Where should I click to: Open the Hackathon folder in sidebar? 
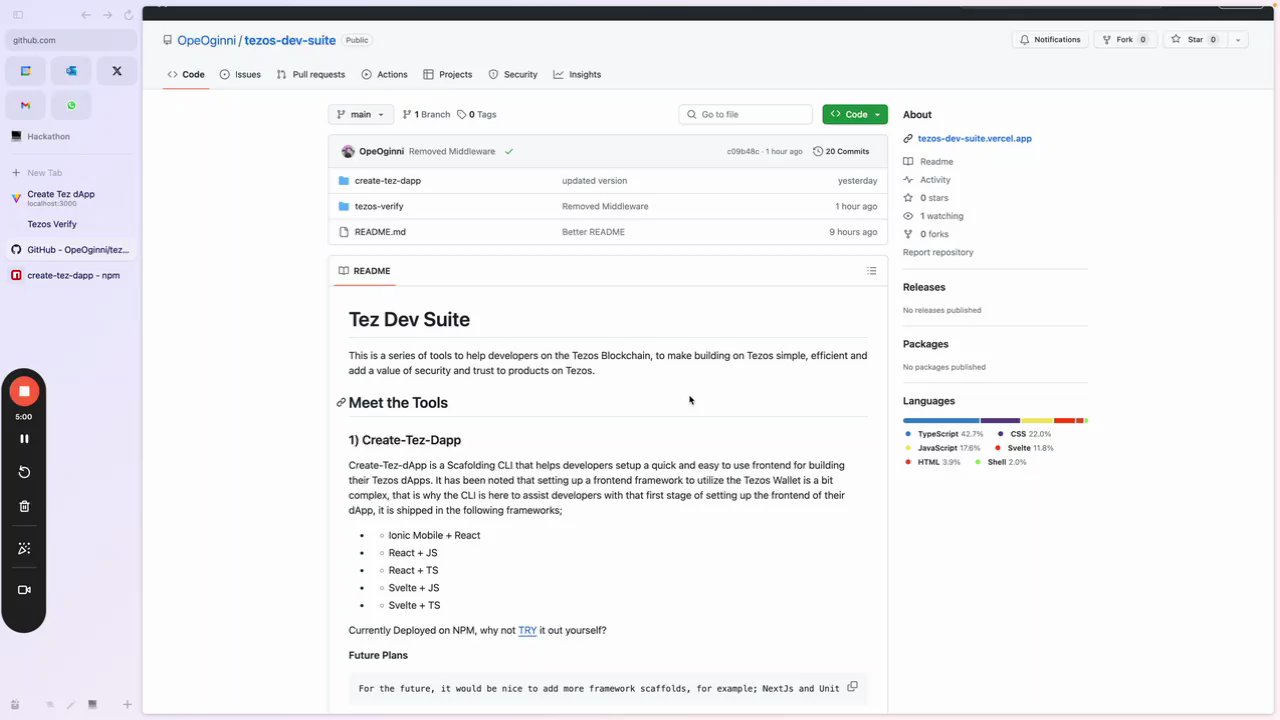(x=71, y=136)
